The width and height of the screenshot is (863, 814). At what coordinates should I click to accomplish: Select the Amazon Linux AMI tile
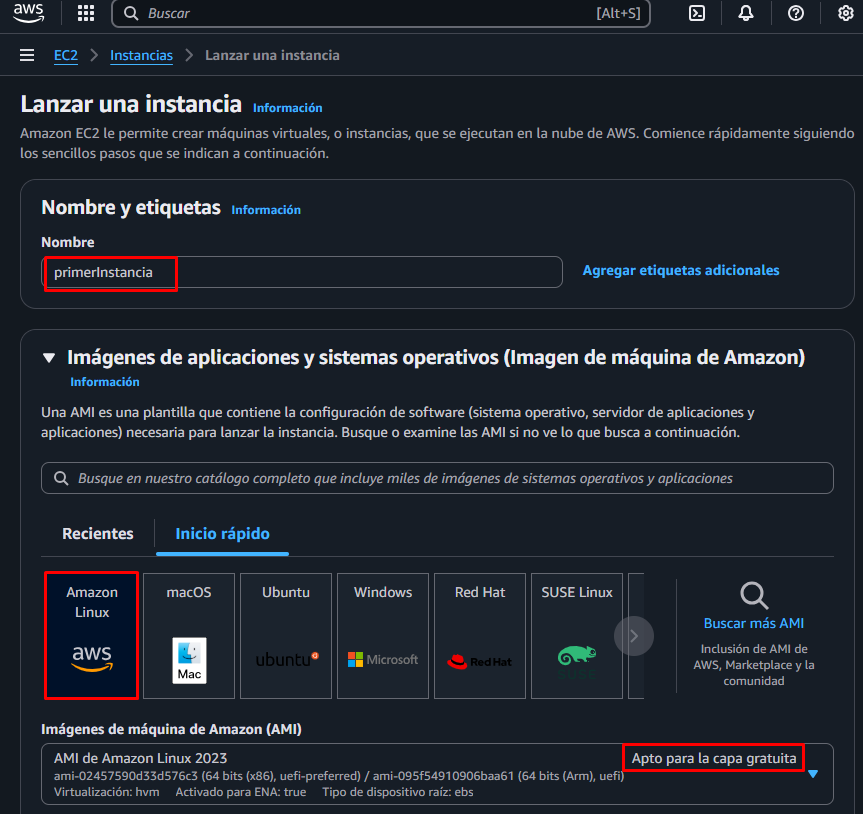[91, 636]
